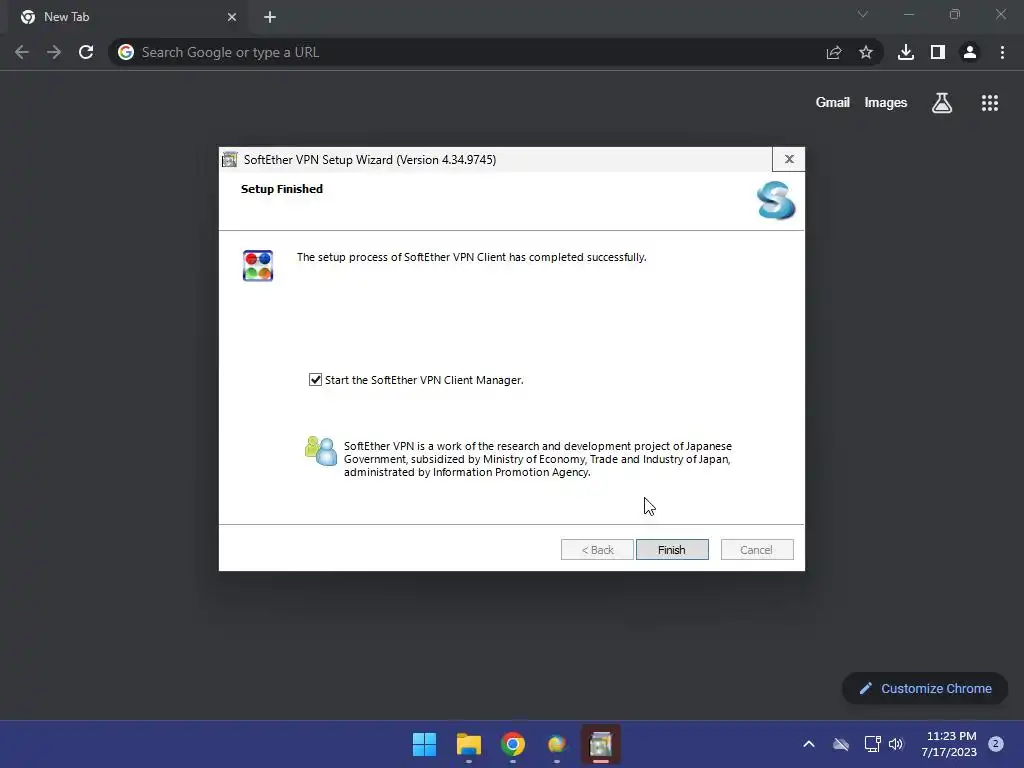Open volume speaker tray icon
This screenshot has width=1024, height=768.
(x=896, y=744)
